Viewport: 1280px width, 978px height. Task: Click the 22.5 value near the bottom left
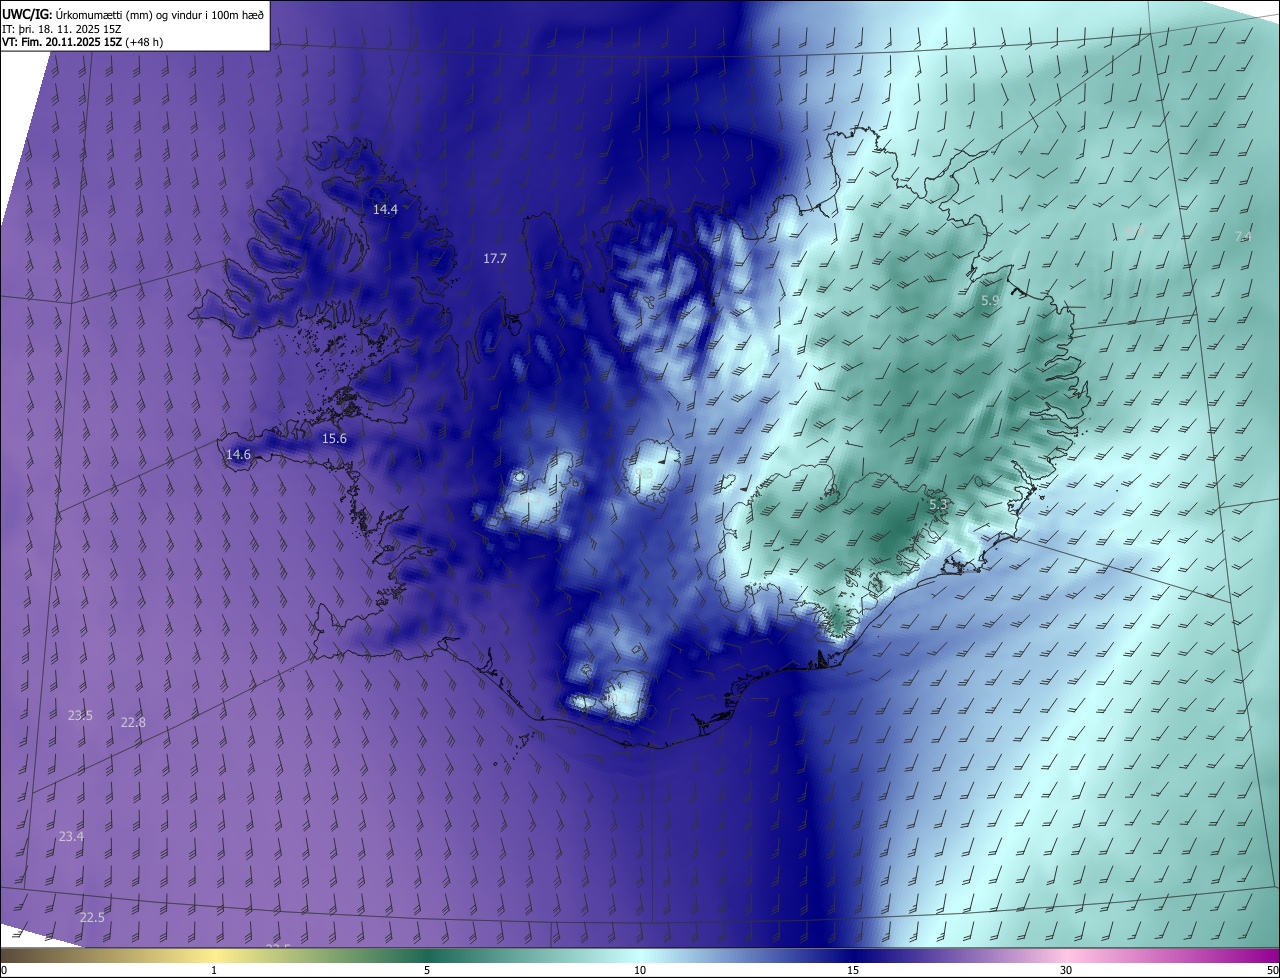(x=92, y=918)
